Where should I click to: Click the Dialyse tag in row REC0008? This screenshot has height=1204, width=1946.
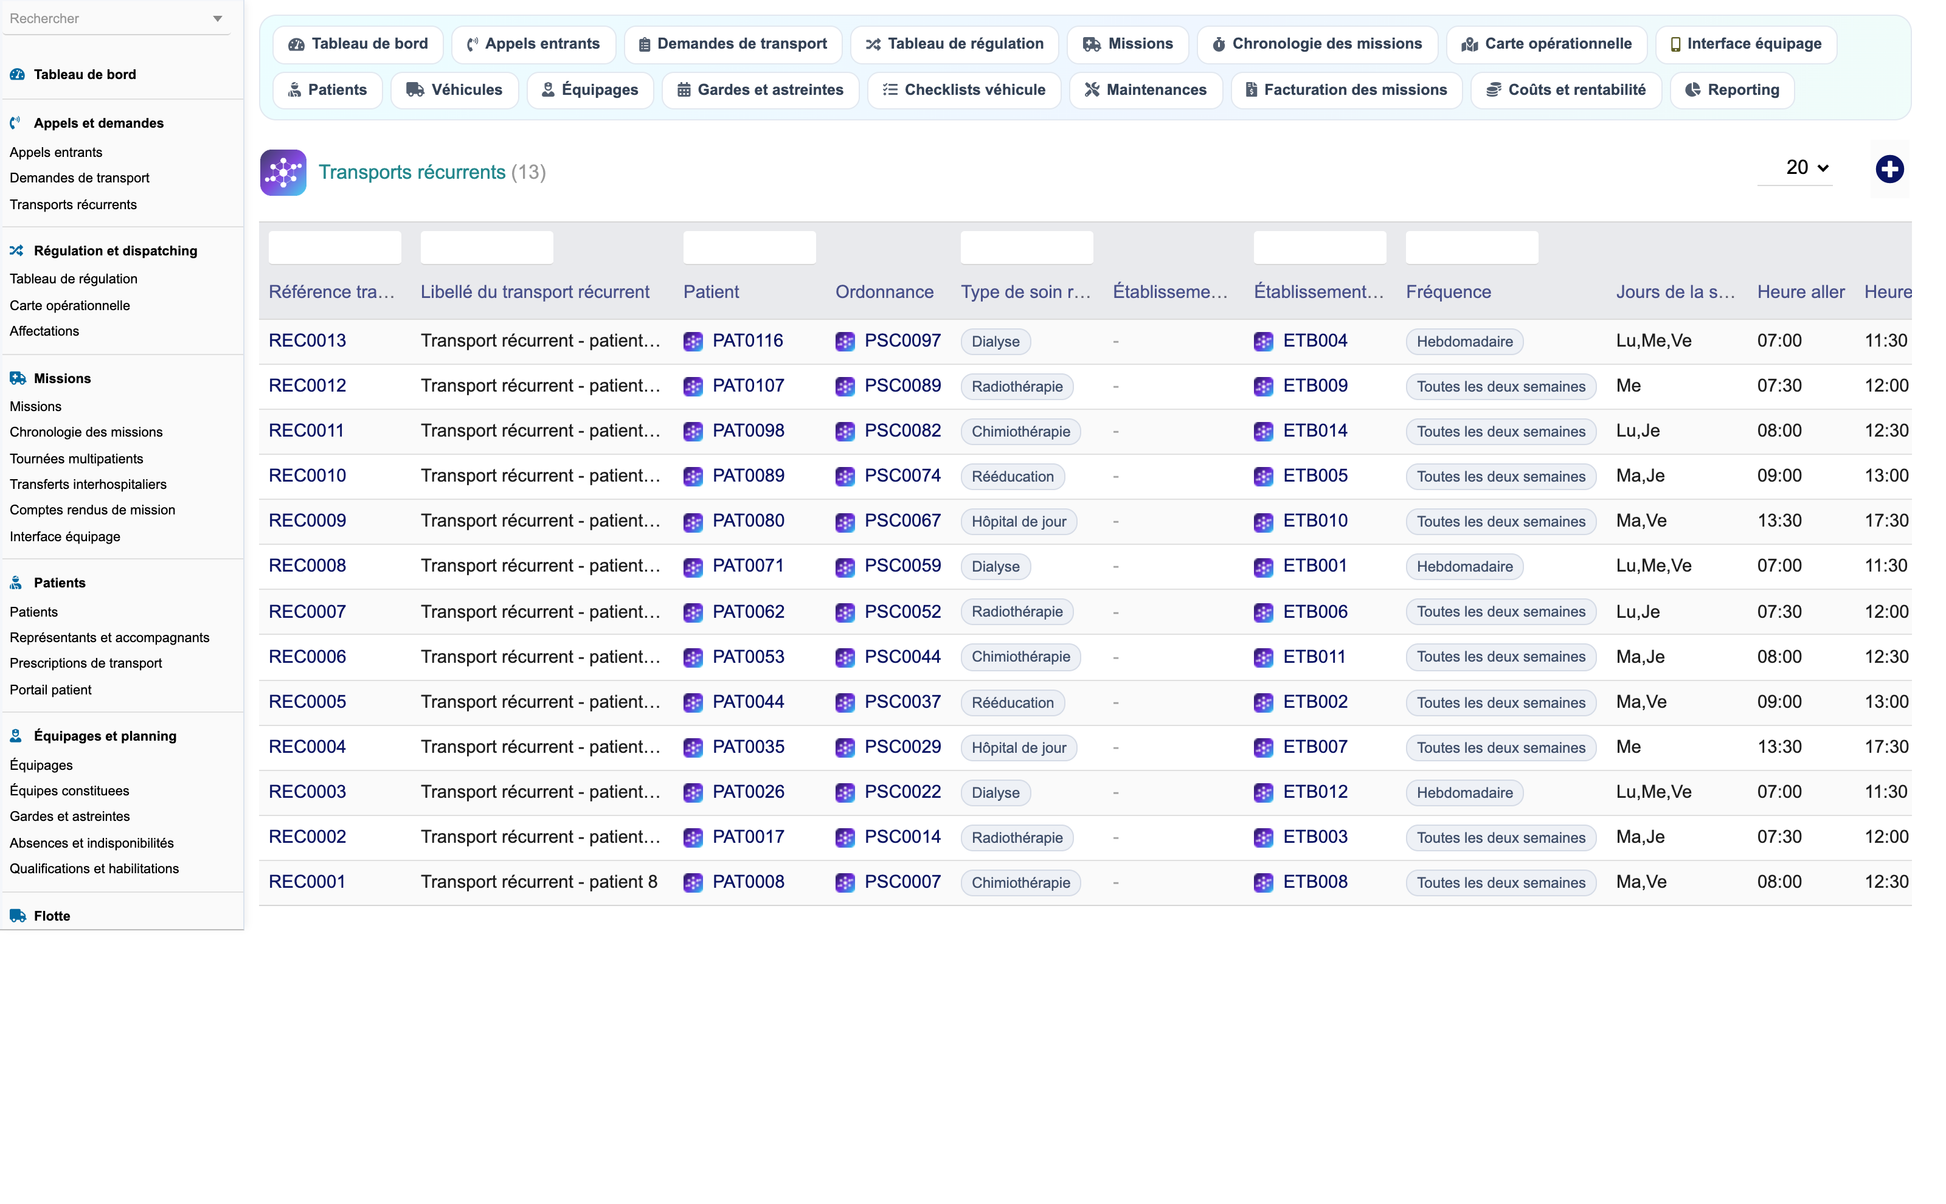click(996, 567)
